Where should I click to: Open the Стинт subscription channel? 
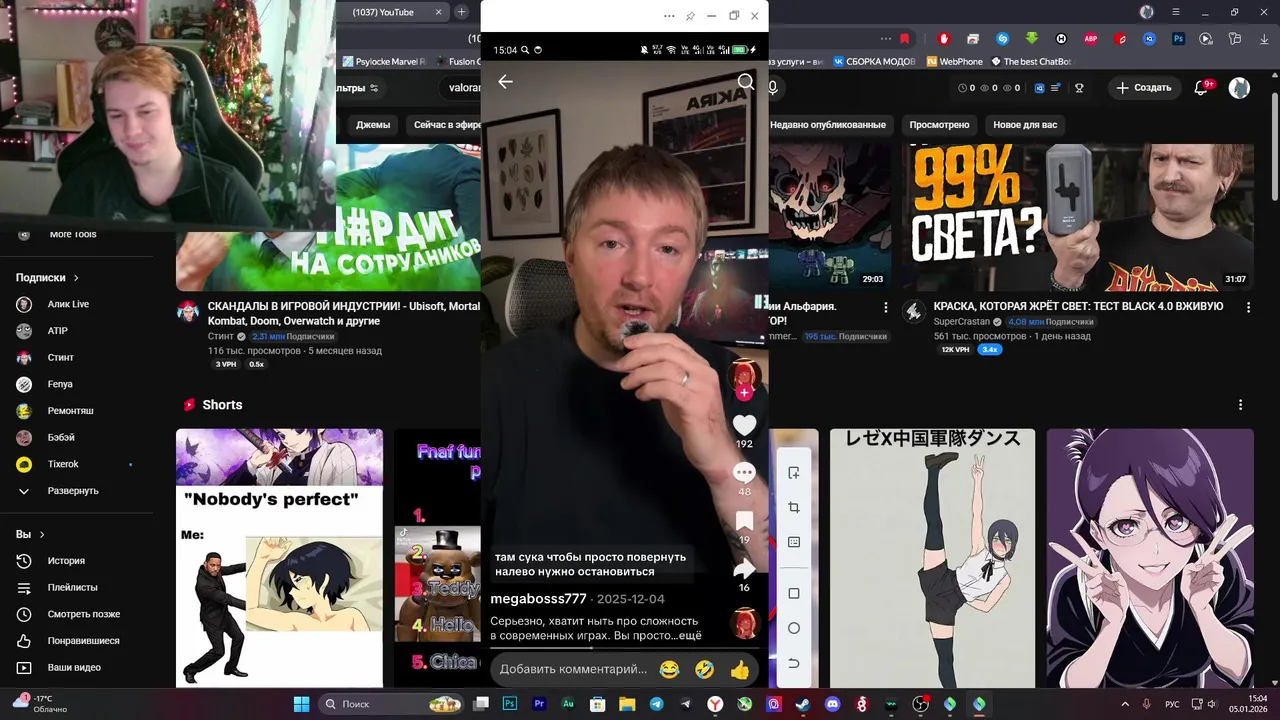(60, 358)
